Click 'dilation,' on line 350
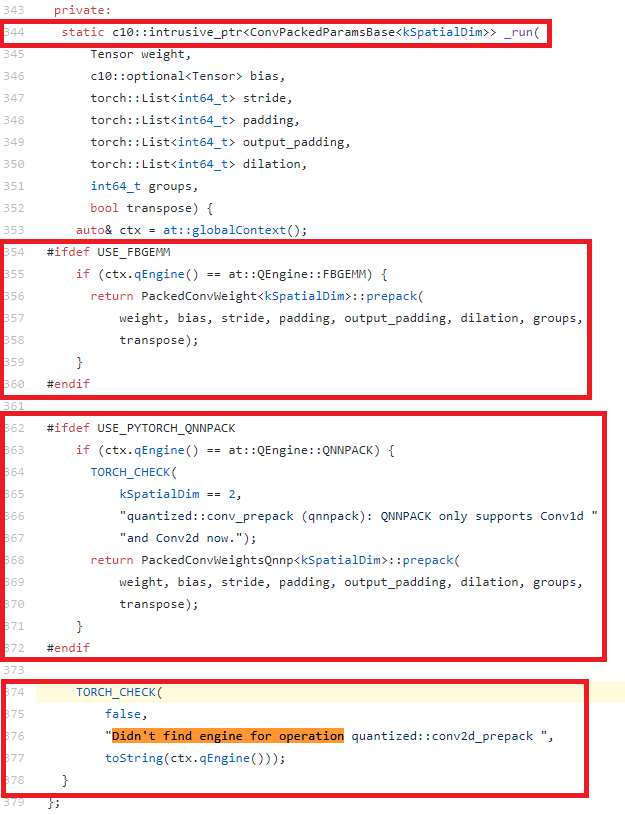625x815 pixels. tap(275, 164)
